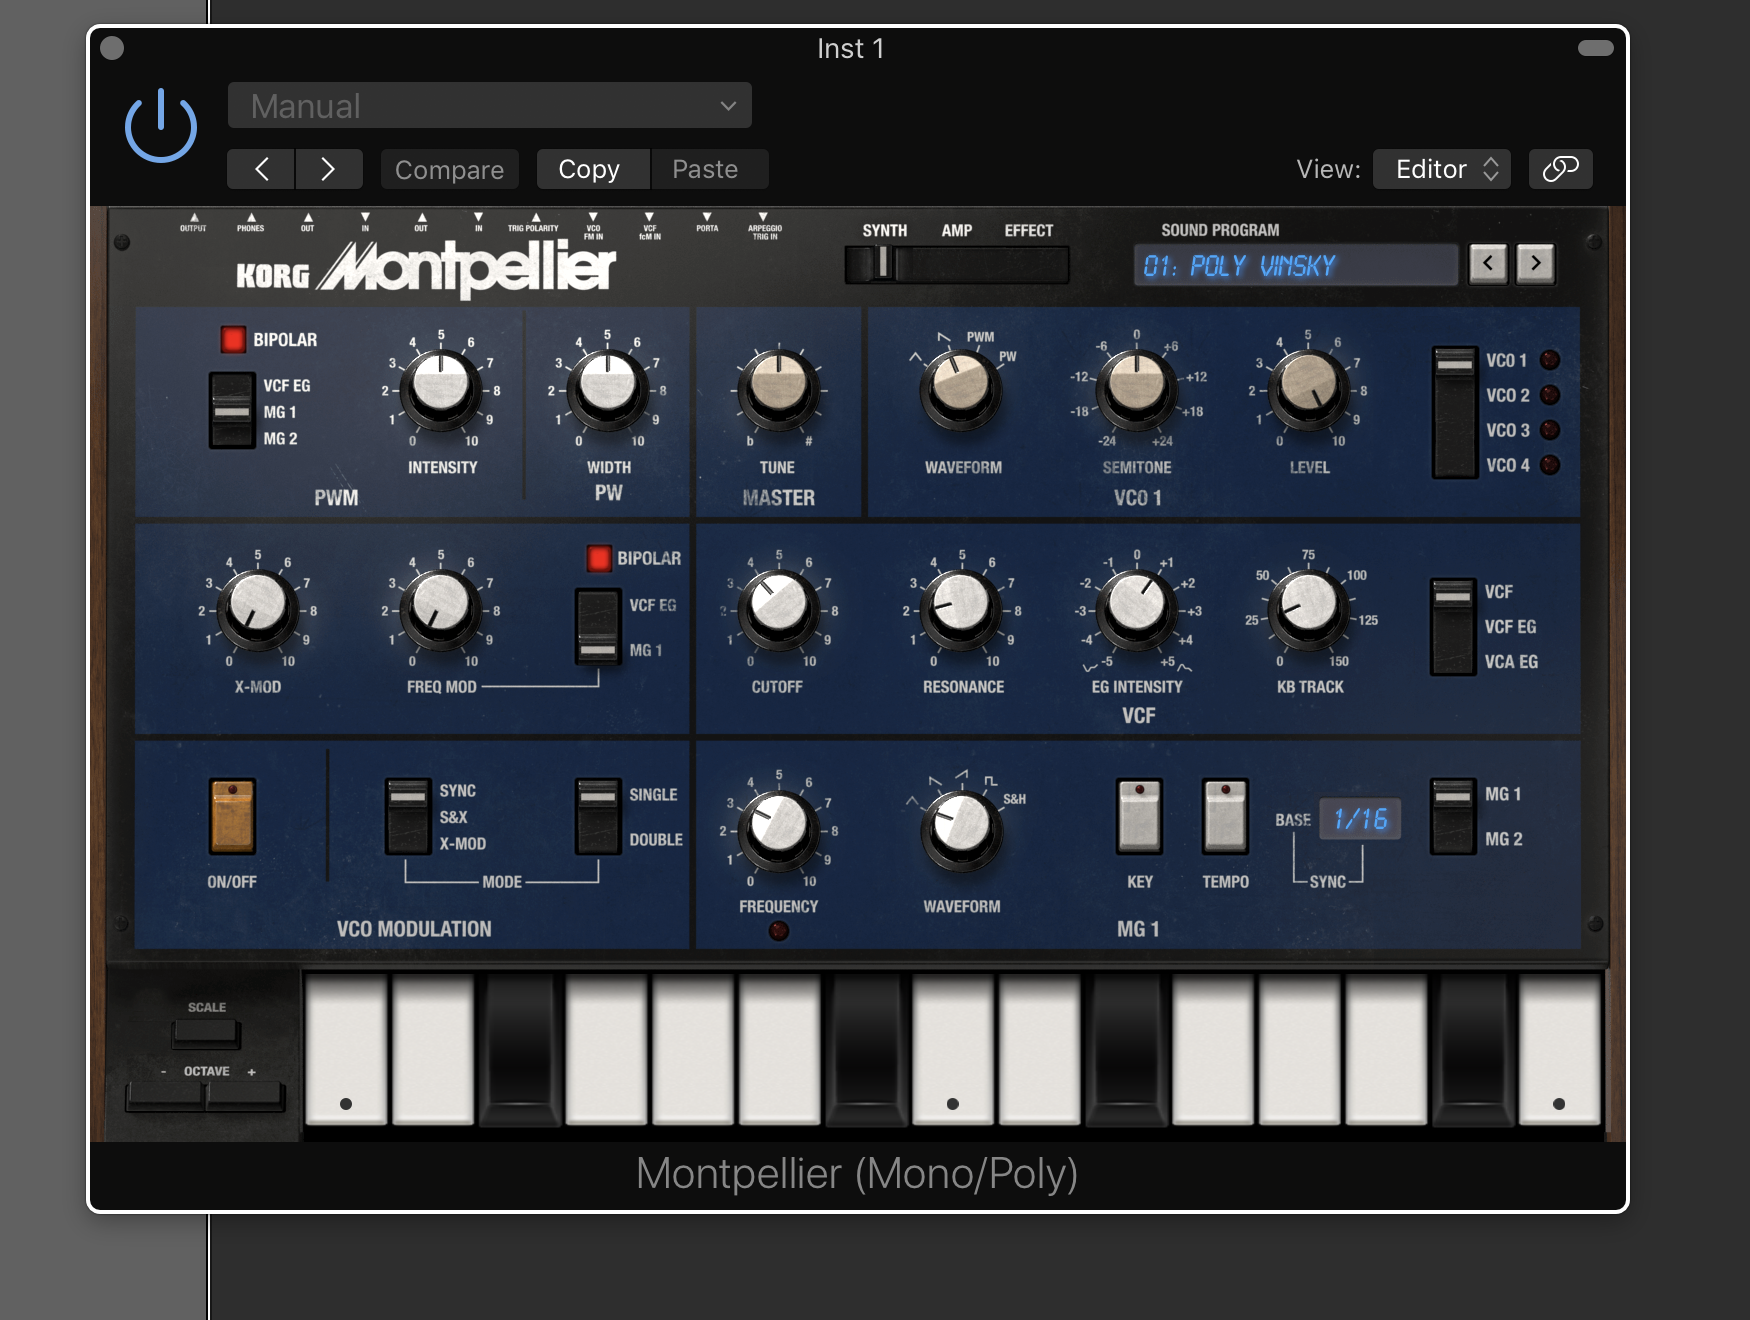
Task: Click the VCO FM IN jack arrow
Action: [593, 217]
